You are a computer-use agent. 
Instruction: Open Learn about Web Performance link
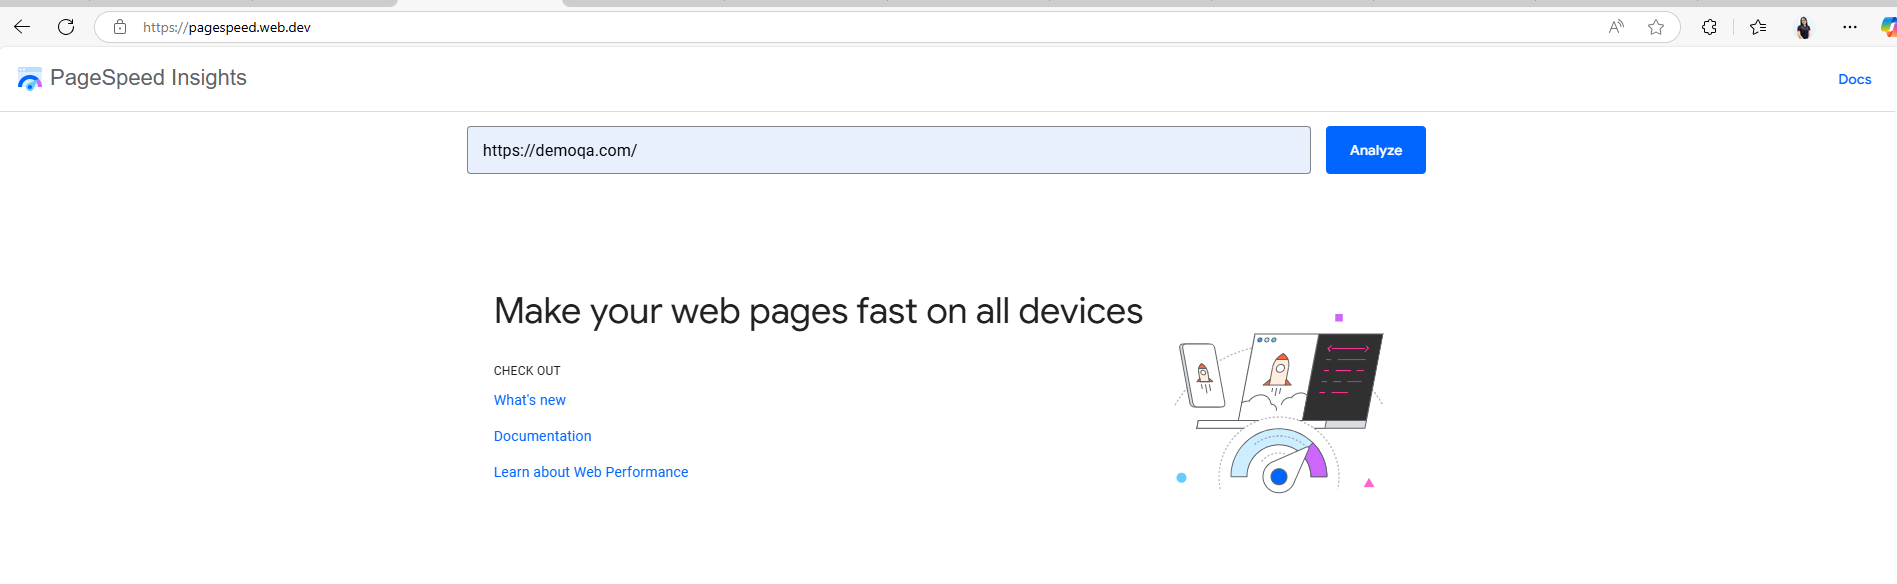(590, 472)
